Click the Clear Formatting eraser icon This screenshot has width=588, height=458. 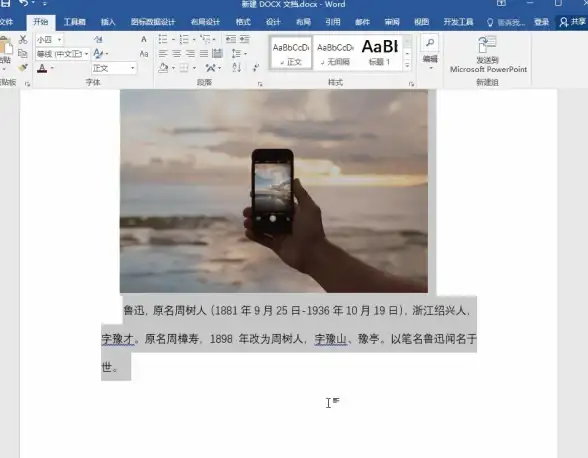[x=98, y=39]
